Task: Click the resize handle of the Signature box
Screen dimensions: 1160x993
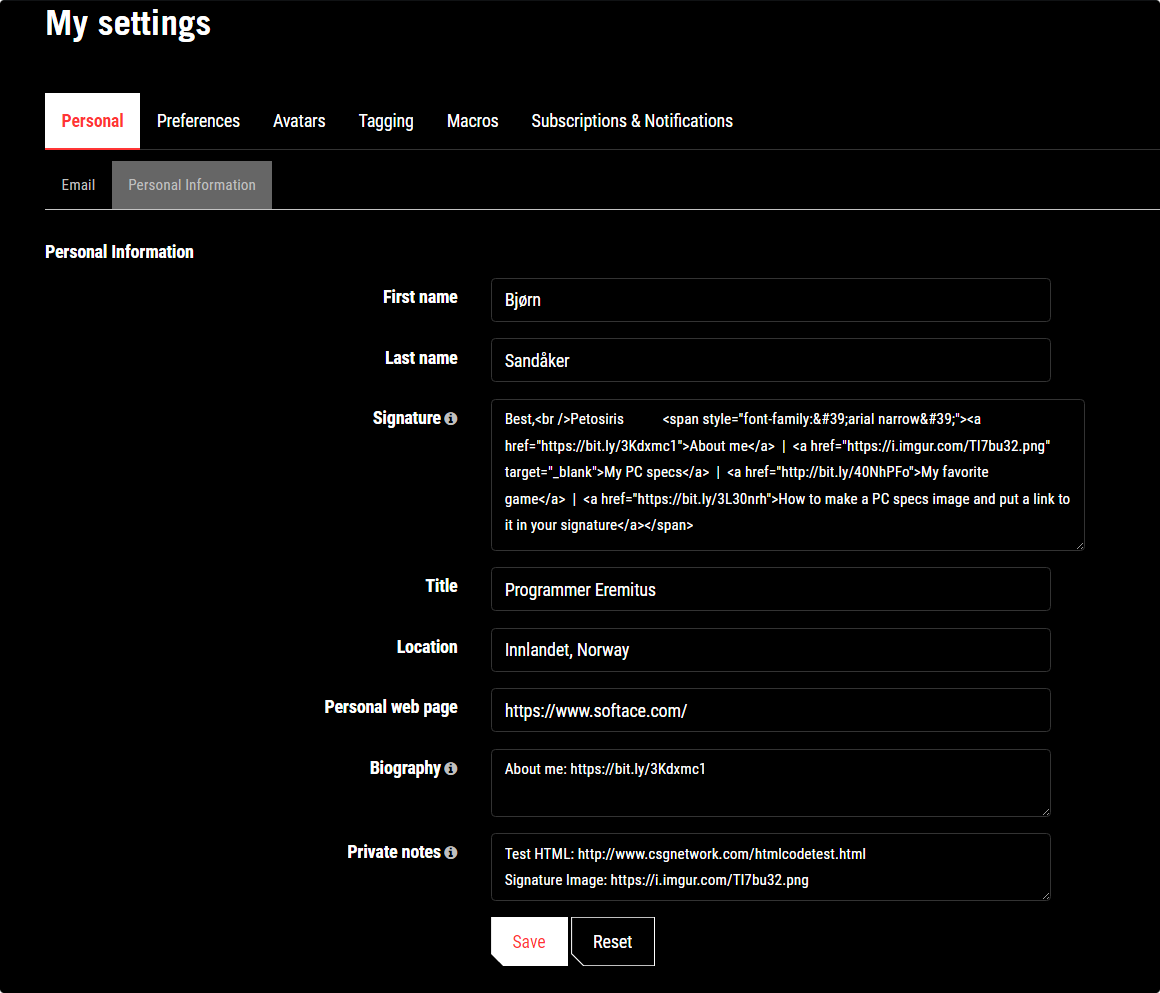Action: coord(1078,544)
